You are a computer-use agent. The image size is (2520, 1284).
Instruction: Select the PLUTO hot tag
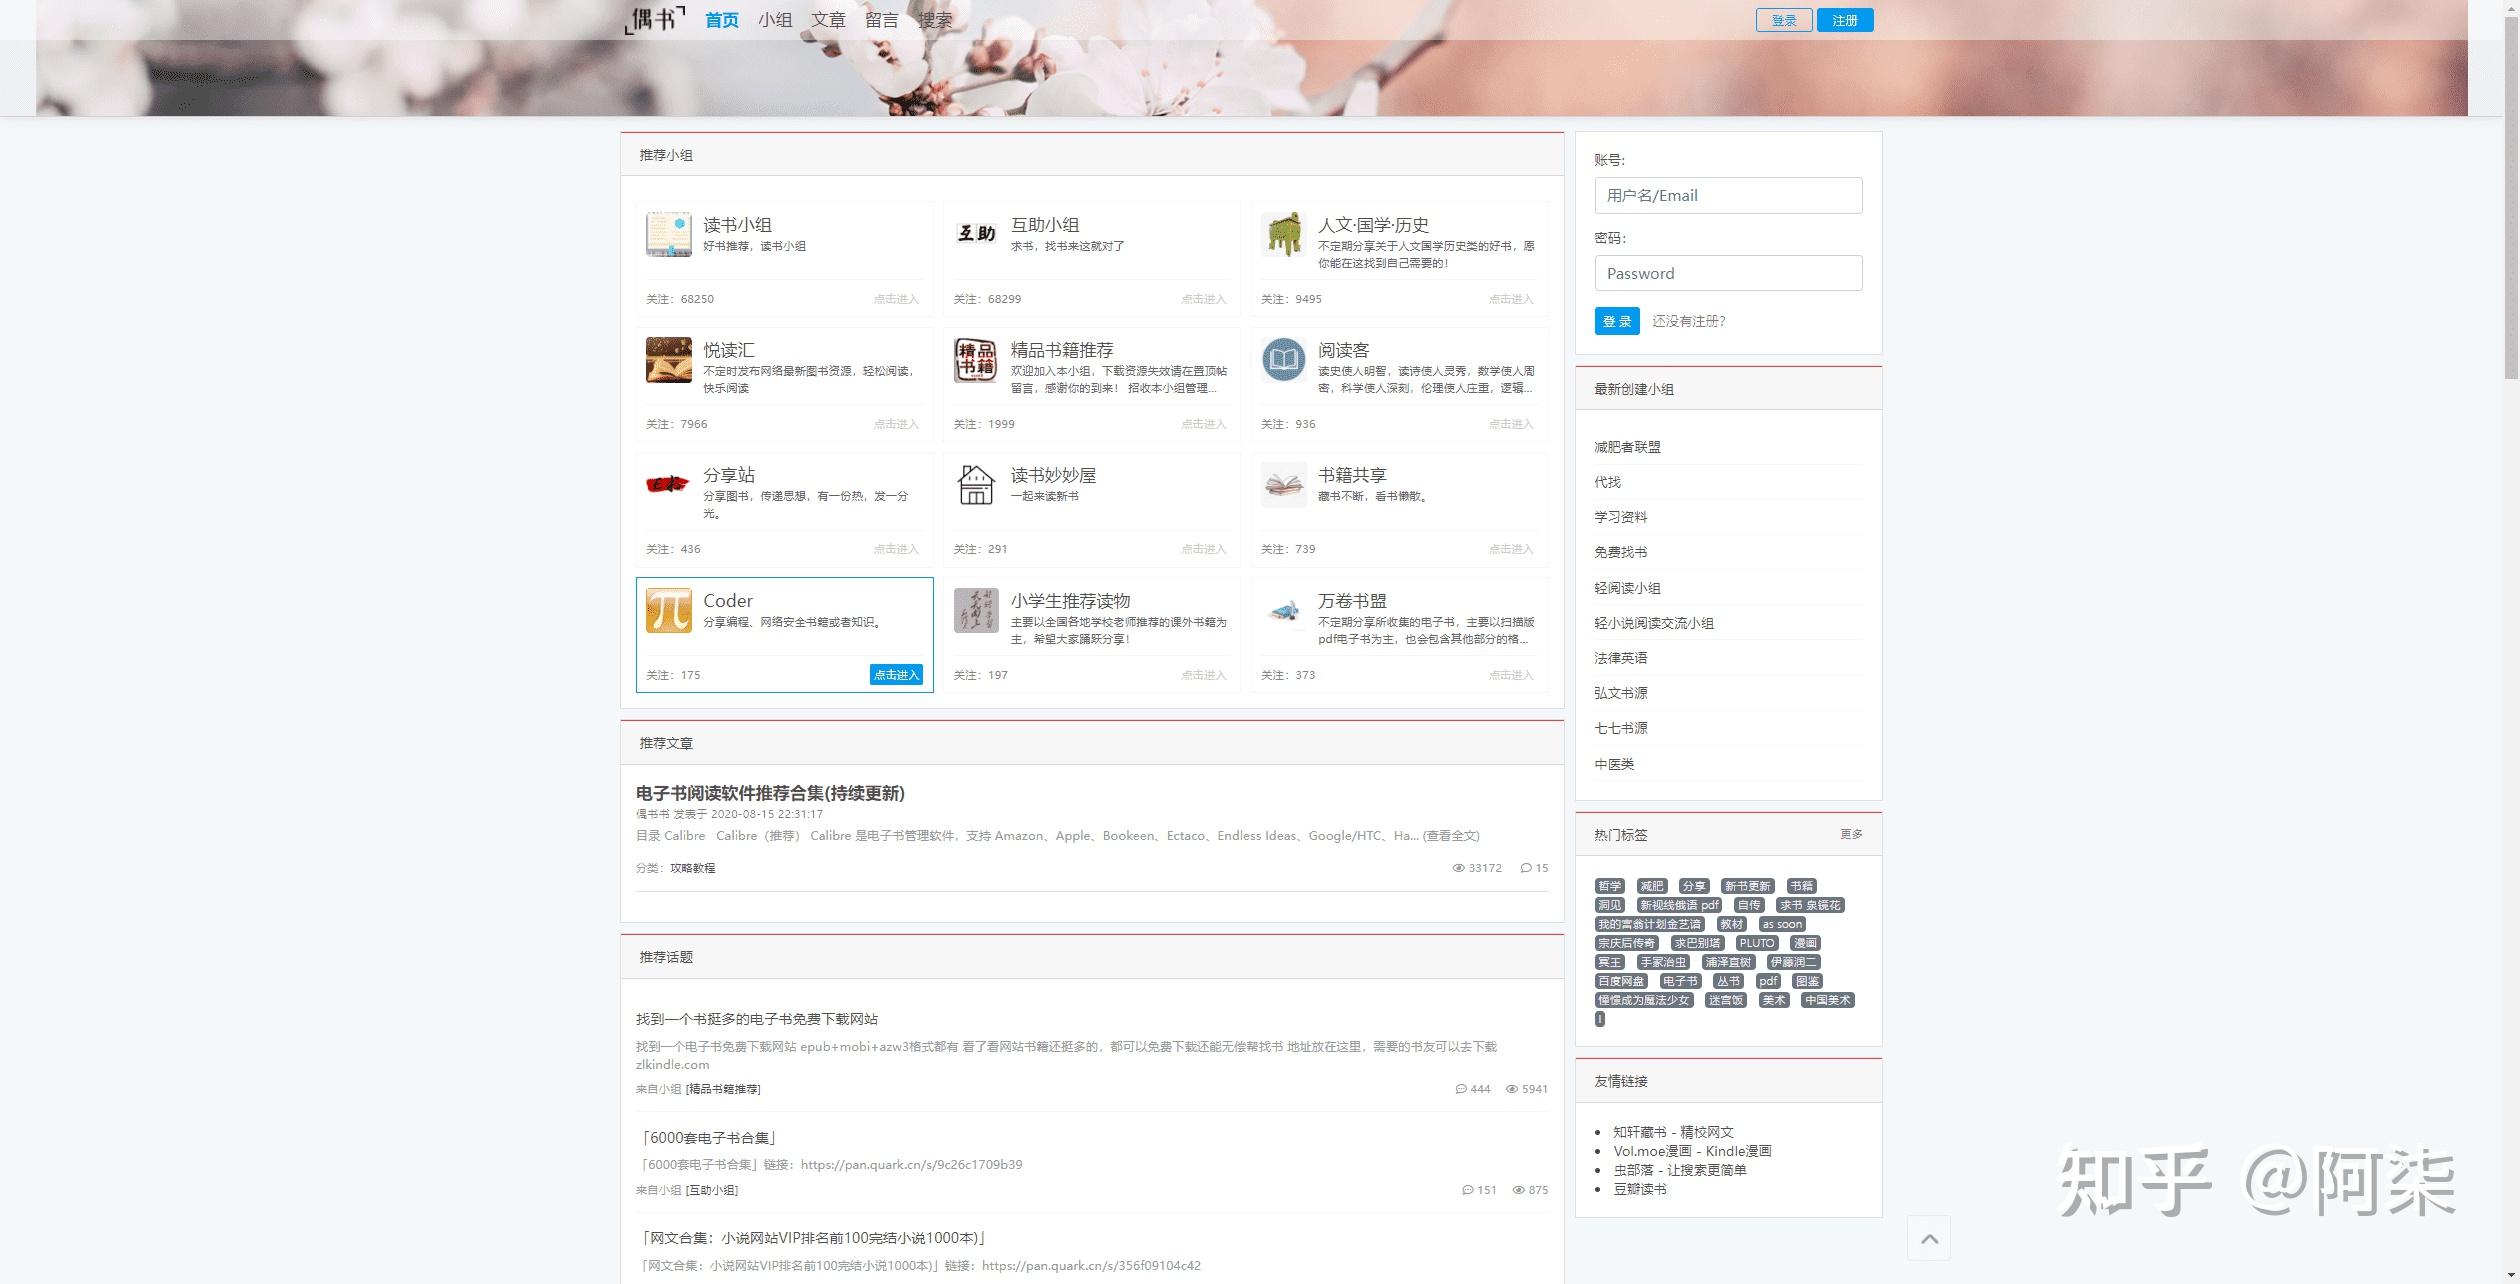[1757, 942]
